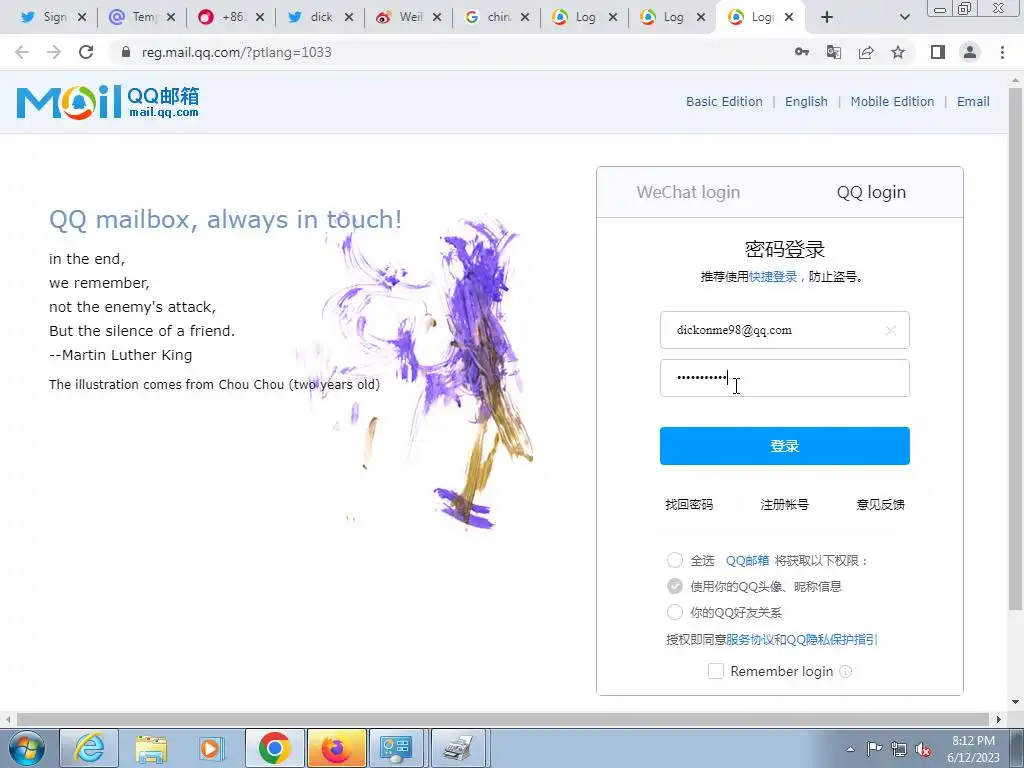Switch to the dick Twitter tab
The image size is (1024, 768).
pyautogui.click(x=311, y=17)
